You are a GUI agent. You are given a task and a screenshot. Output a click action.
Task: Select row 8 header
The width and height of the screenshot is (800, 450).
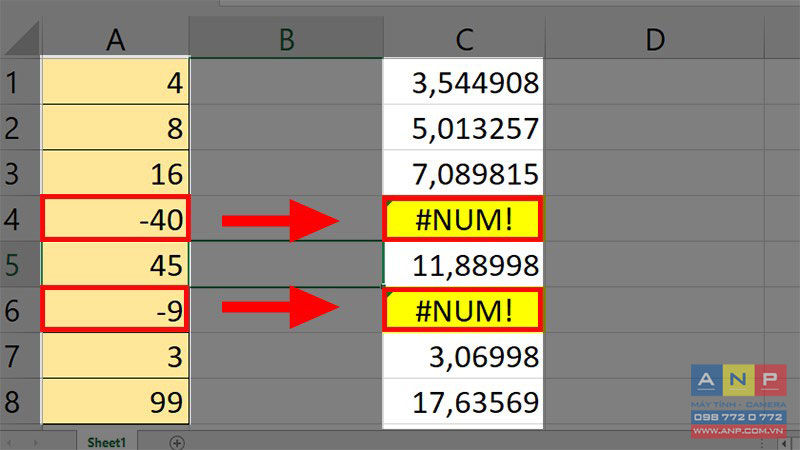(20, 401)
